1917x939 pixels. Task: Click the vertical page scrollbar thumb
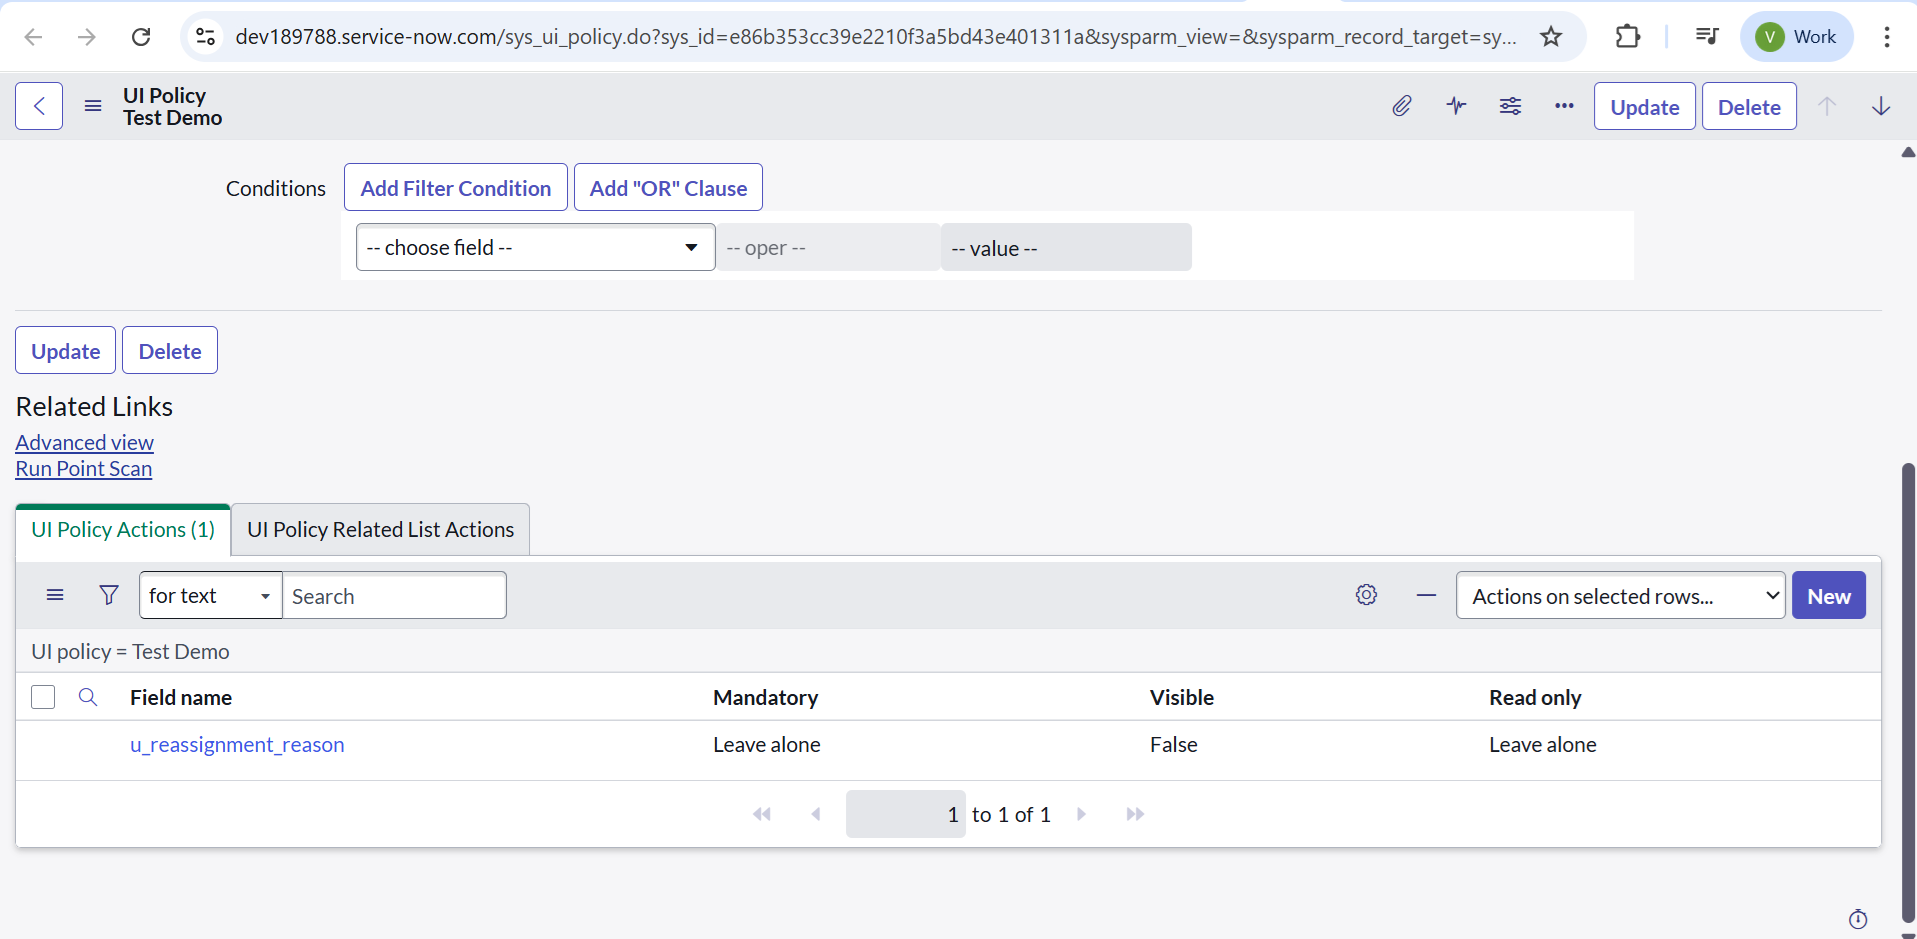[1907, 695]
